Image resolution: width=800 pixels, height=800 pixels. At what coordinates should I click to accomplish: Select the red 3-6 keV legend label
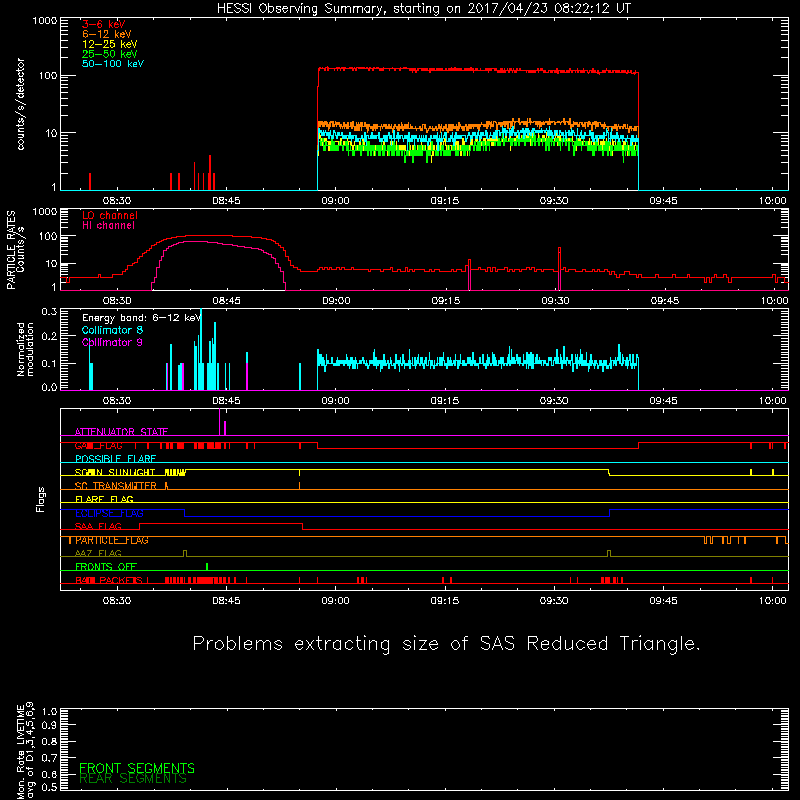point(104,24)
